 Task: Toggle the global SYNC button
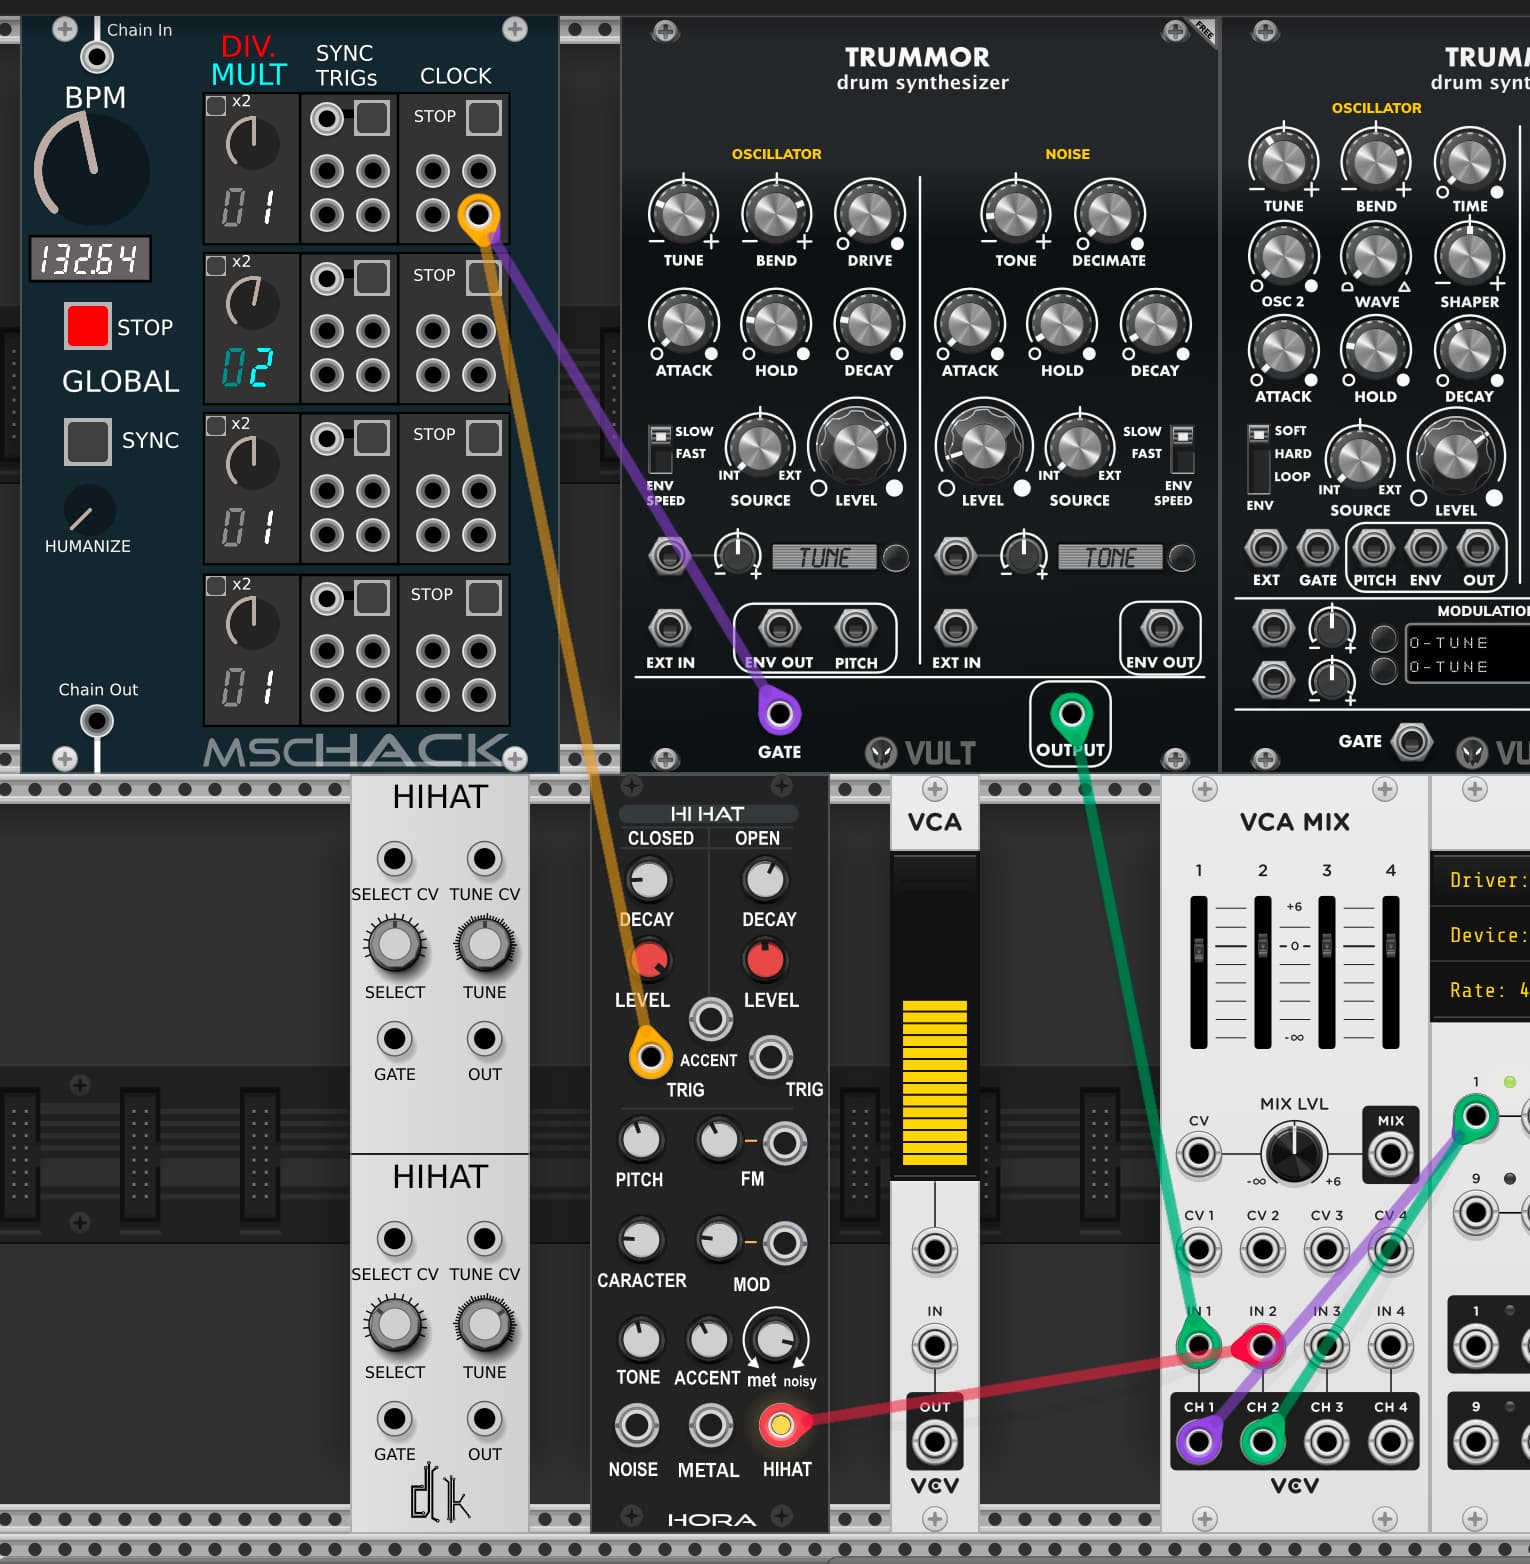point(87,441)
